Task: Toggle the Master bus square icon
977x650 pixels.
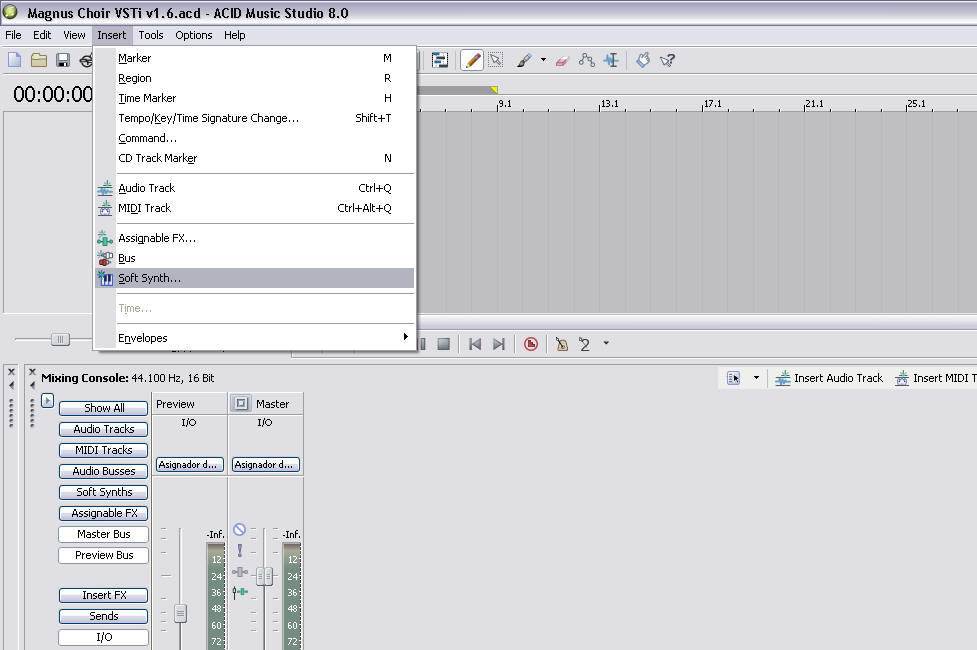Action: (x=241, y=403)
